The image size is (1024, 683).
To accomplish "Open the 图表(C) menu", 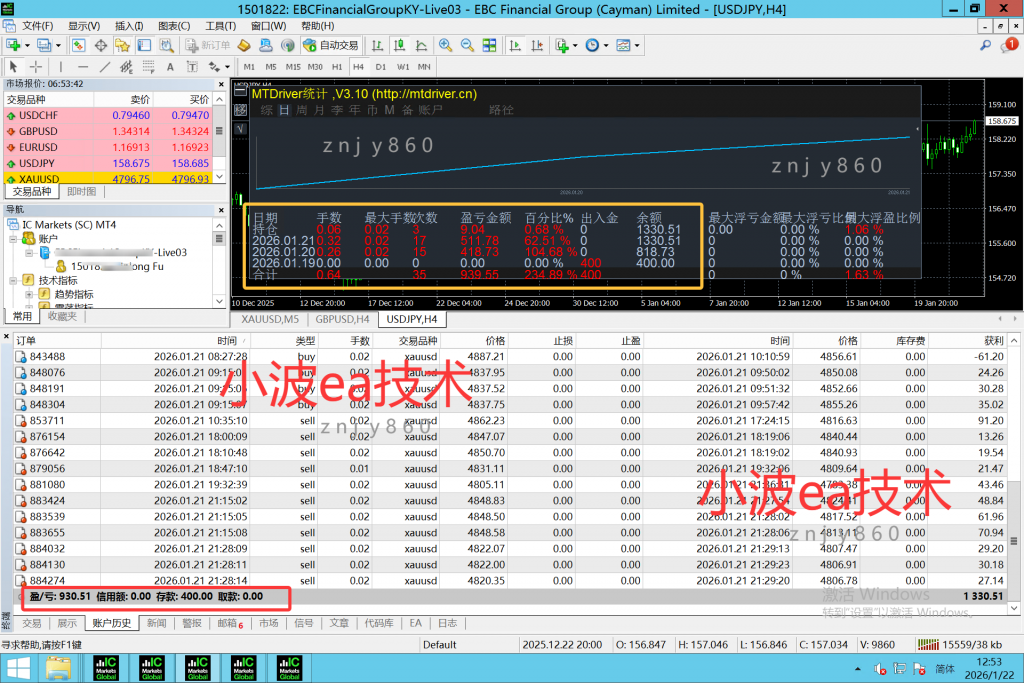I will (x=174, y=25).
